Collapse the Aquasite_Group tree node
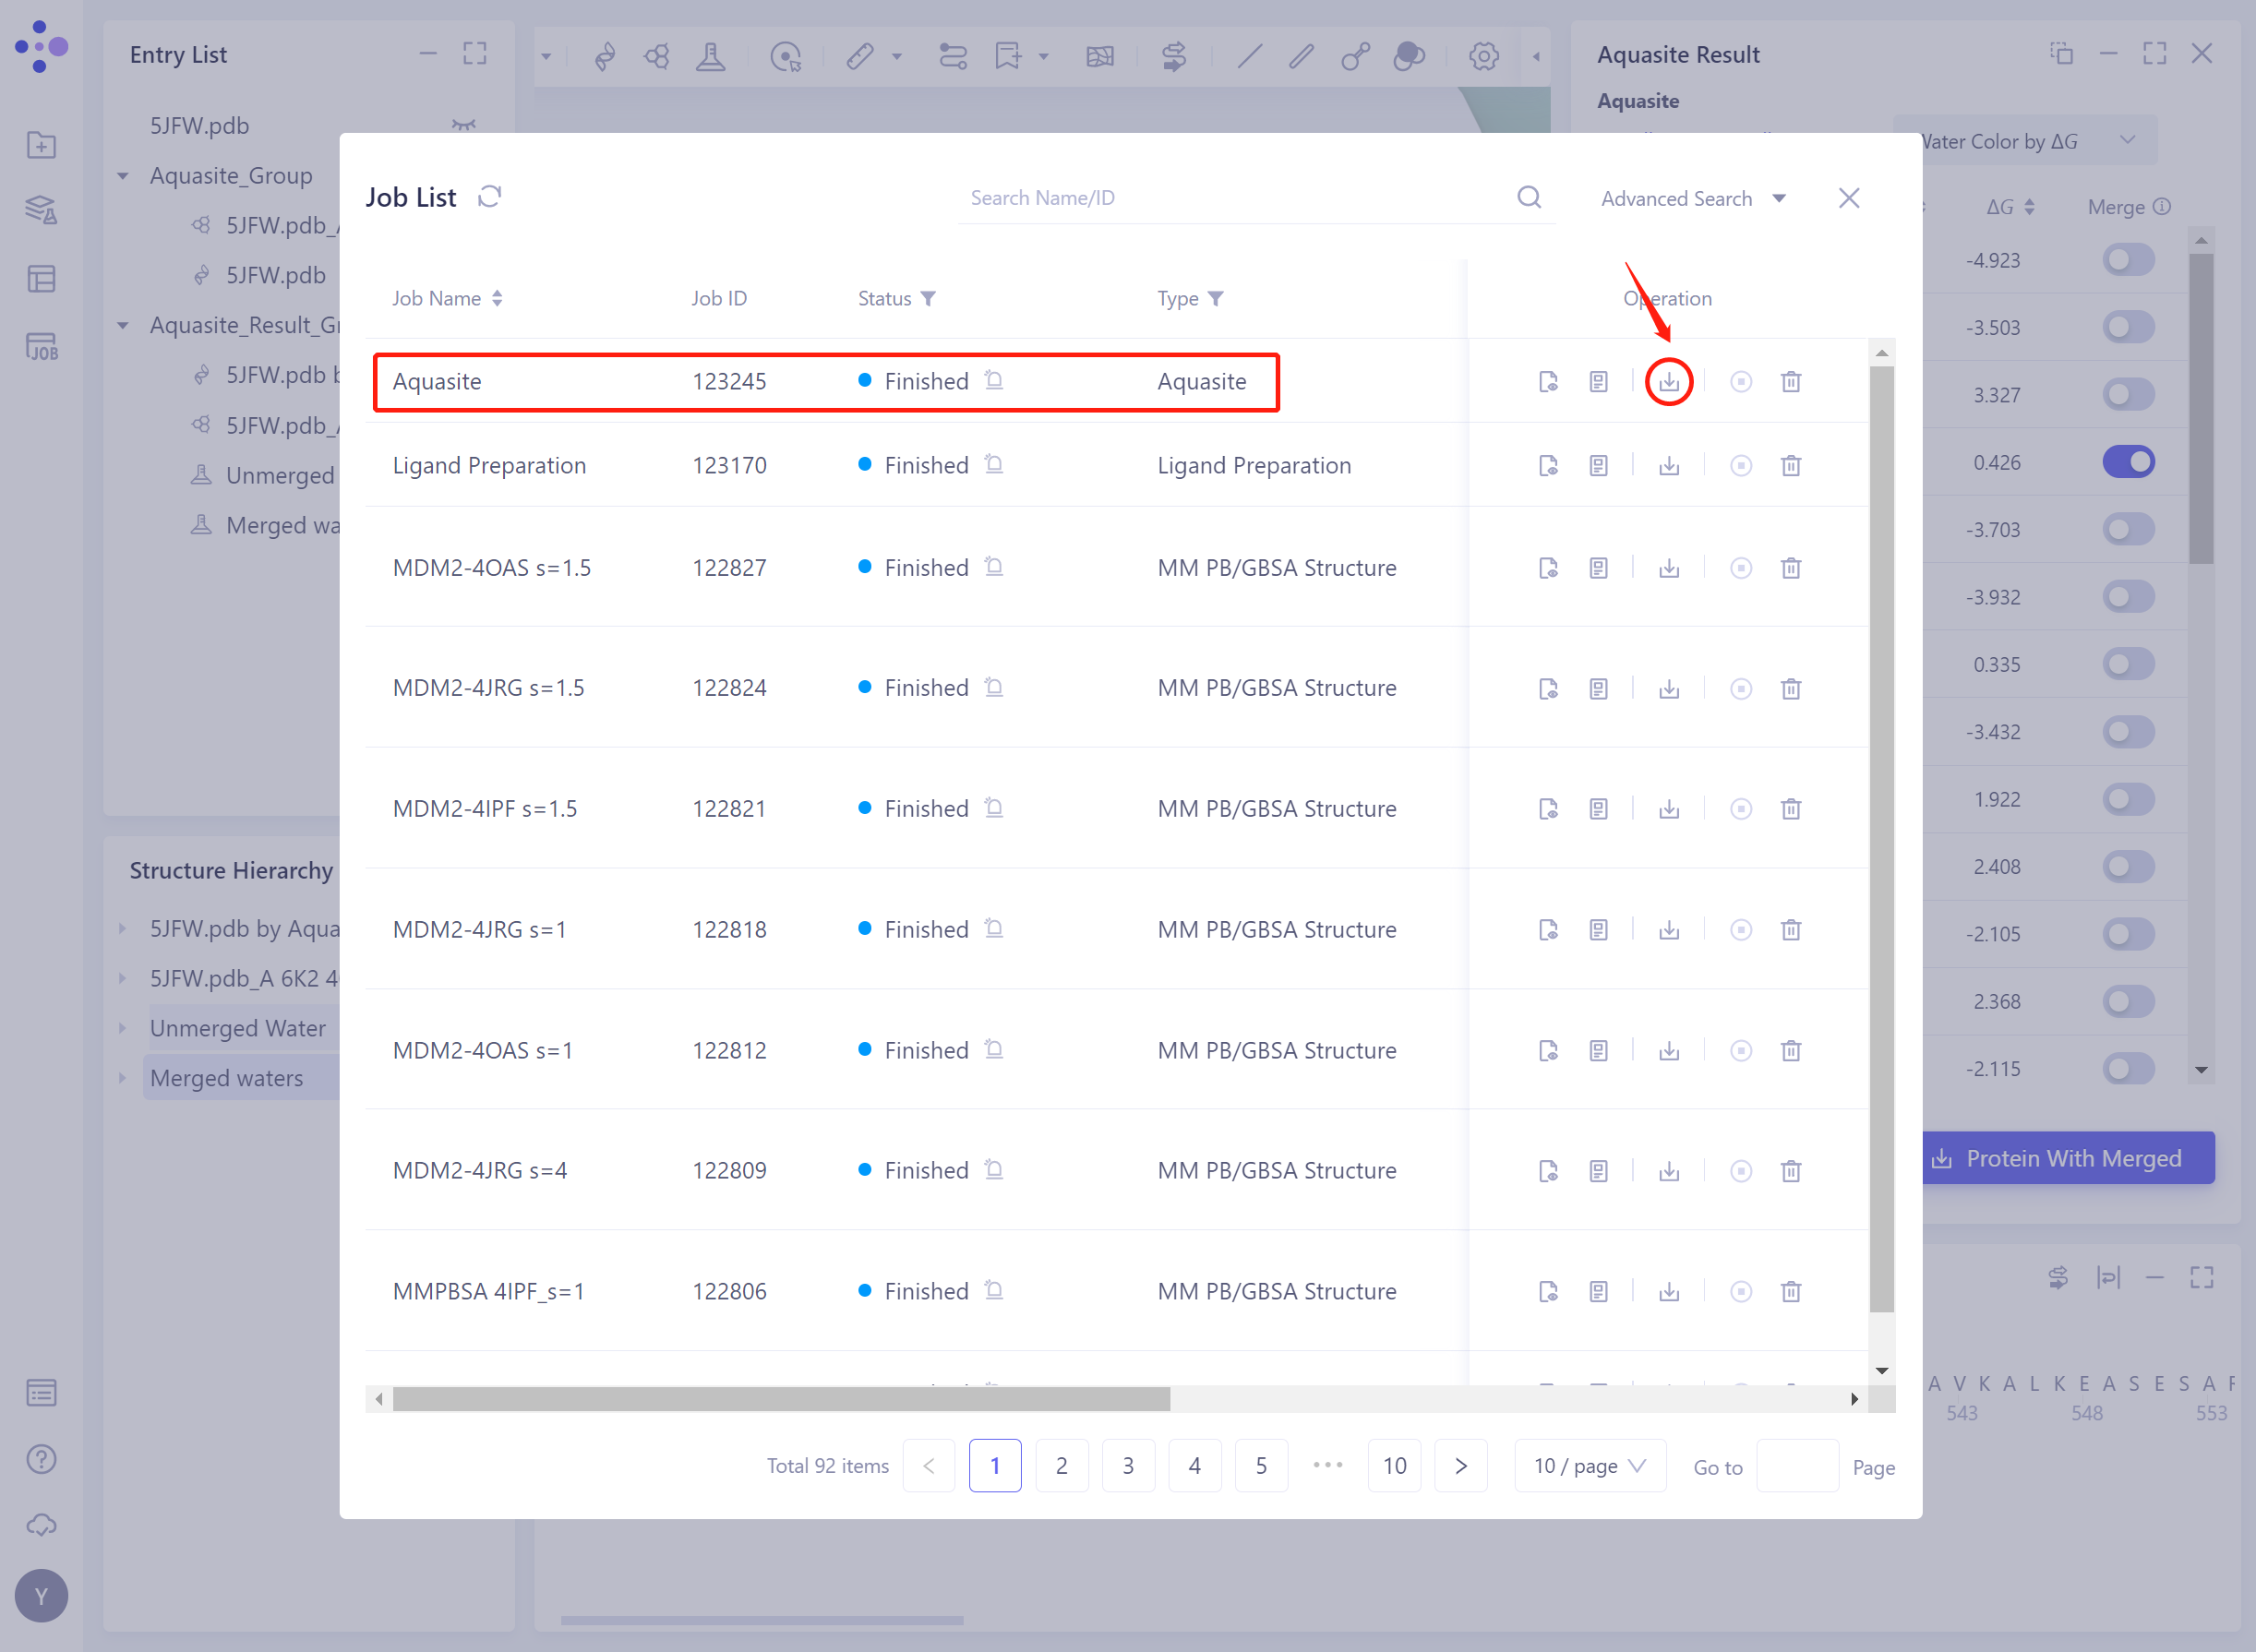 pyautogui.click(x=123, y=176)
